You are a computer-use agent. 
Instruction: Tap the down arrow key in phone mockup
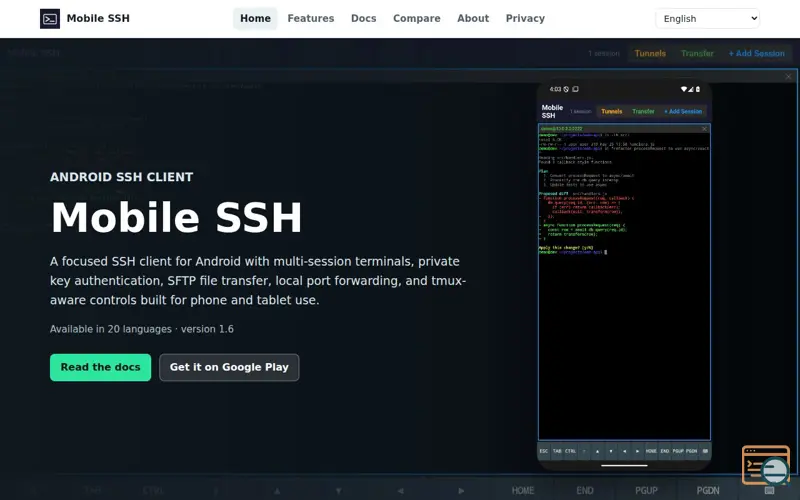click(611, 451)
